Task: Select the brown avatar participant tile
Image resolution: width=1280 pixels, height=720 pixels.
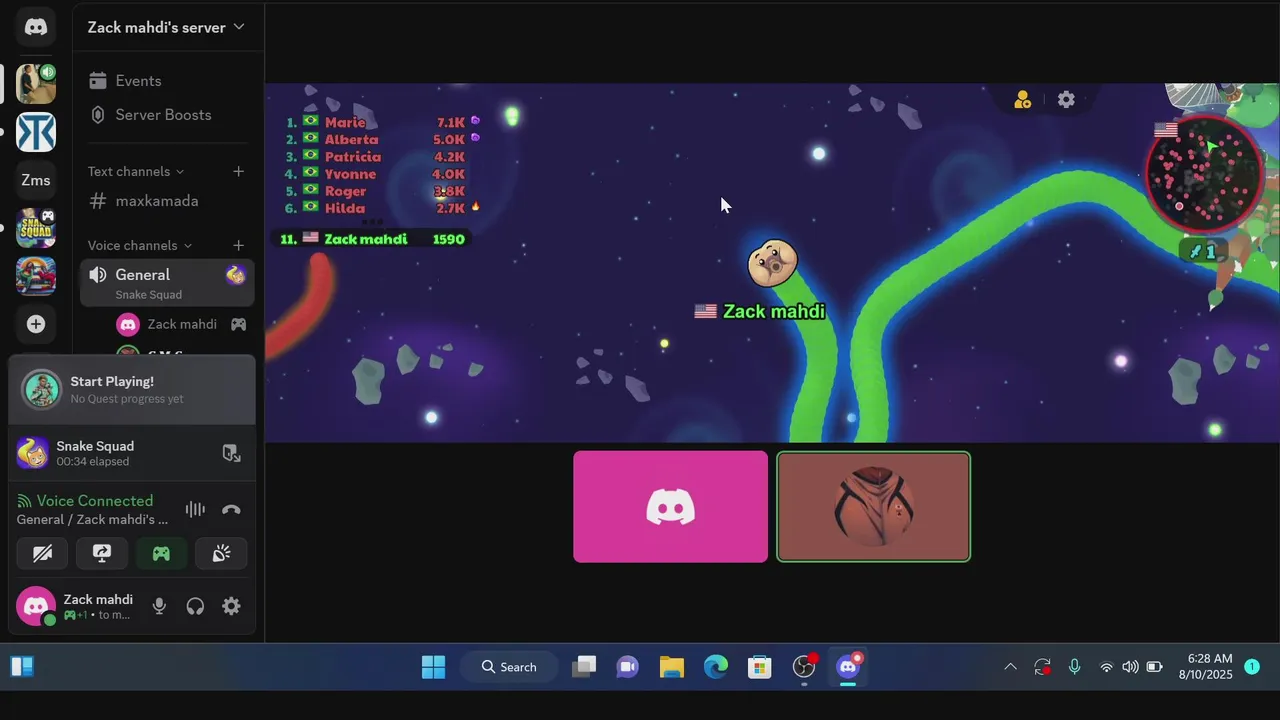Action: click(873, 507)
